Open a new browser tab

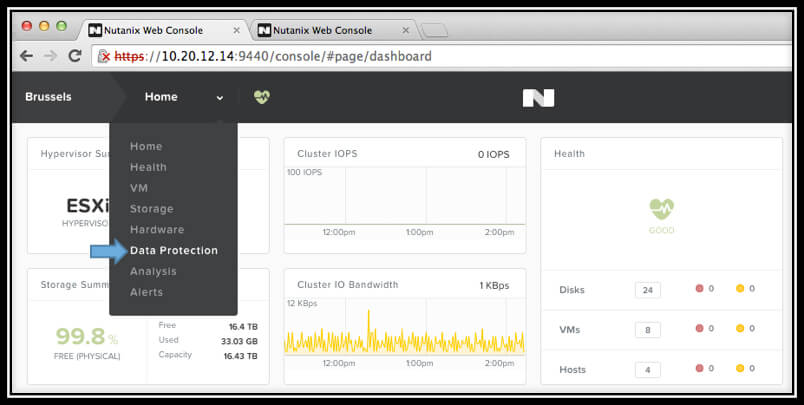point(434,30)
